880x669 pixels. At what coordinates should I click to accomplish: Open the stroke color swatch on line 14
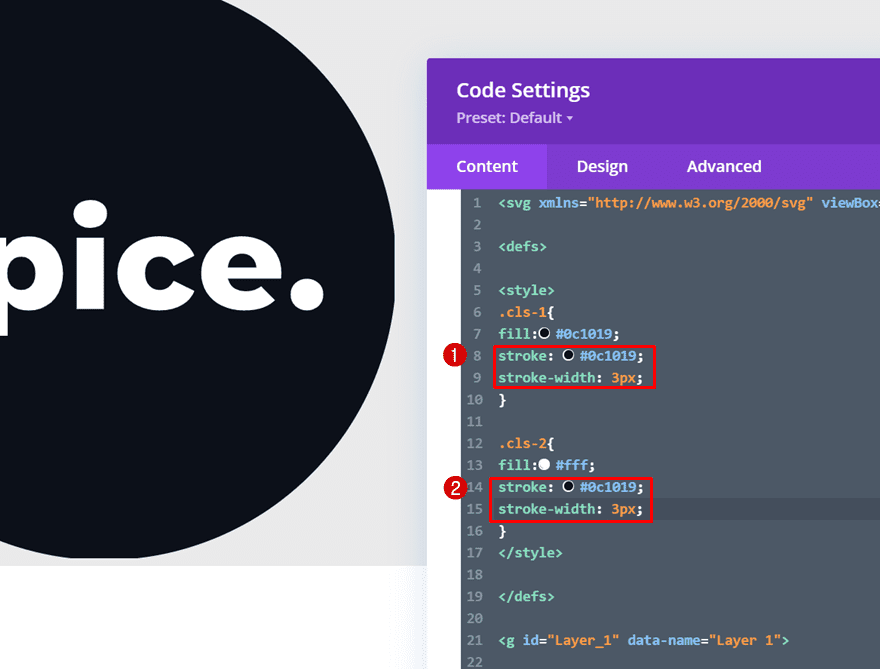click(x=568, y=487)
